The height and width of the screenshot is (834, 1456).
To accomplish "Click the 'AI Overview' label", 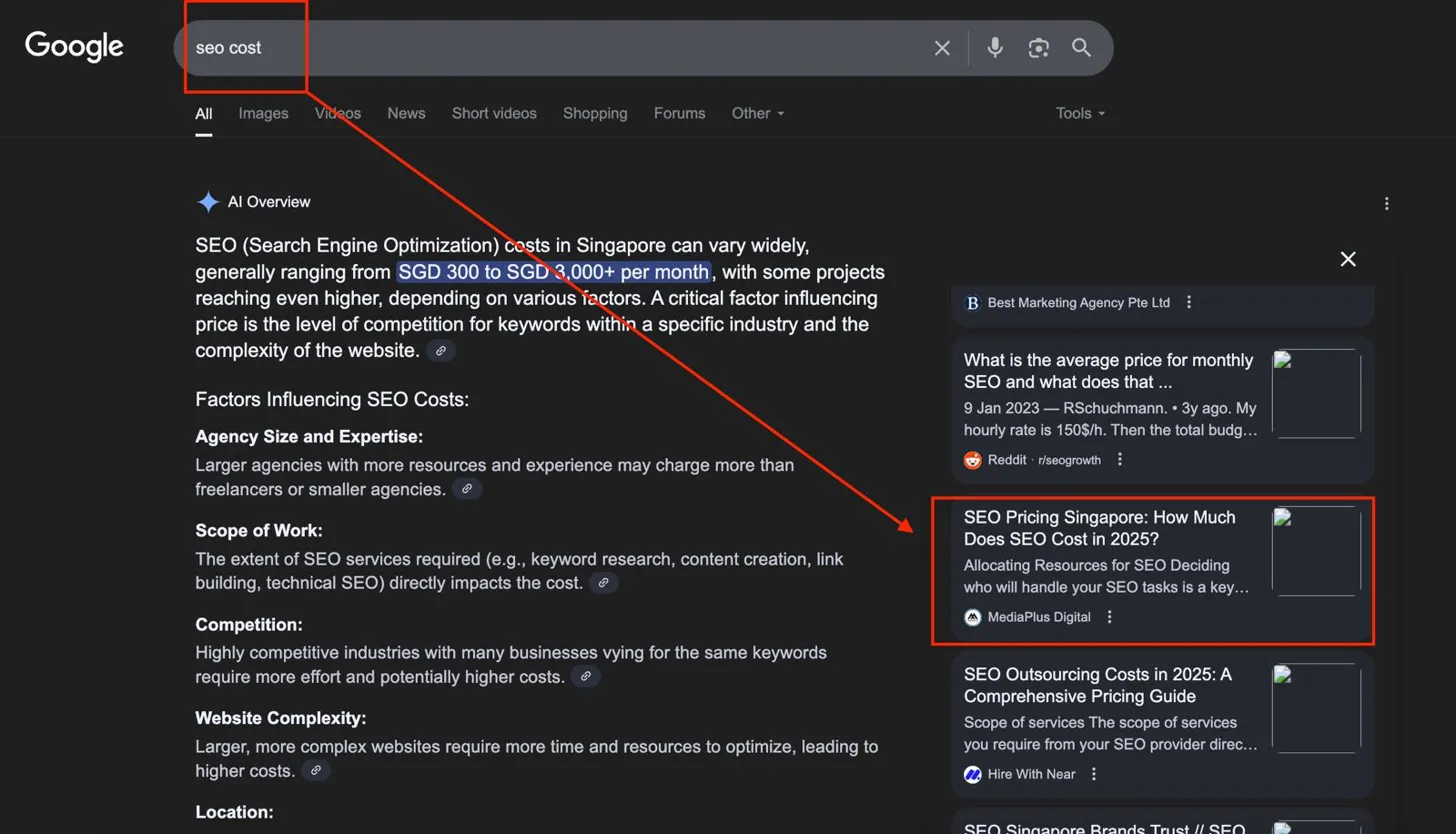I will point(269,202).
